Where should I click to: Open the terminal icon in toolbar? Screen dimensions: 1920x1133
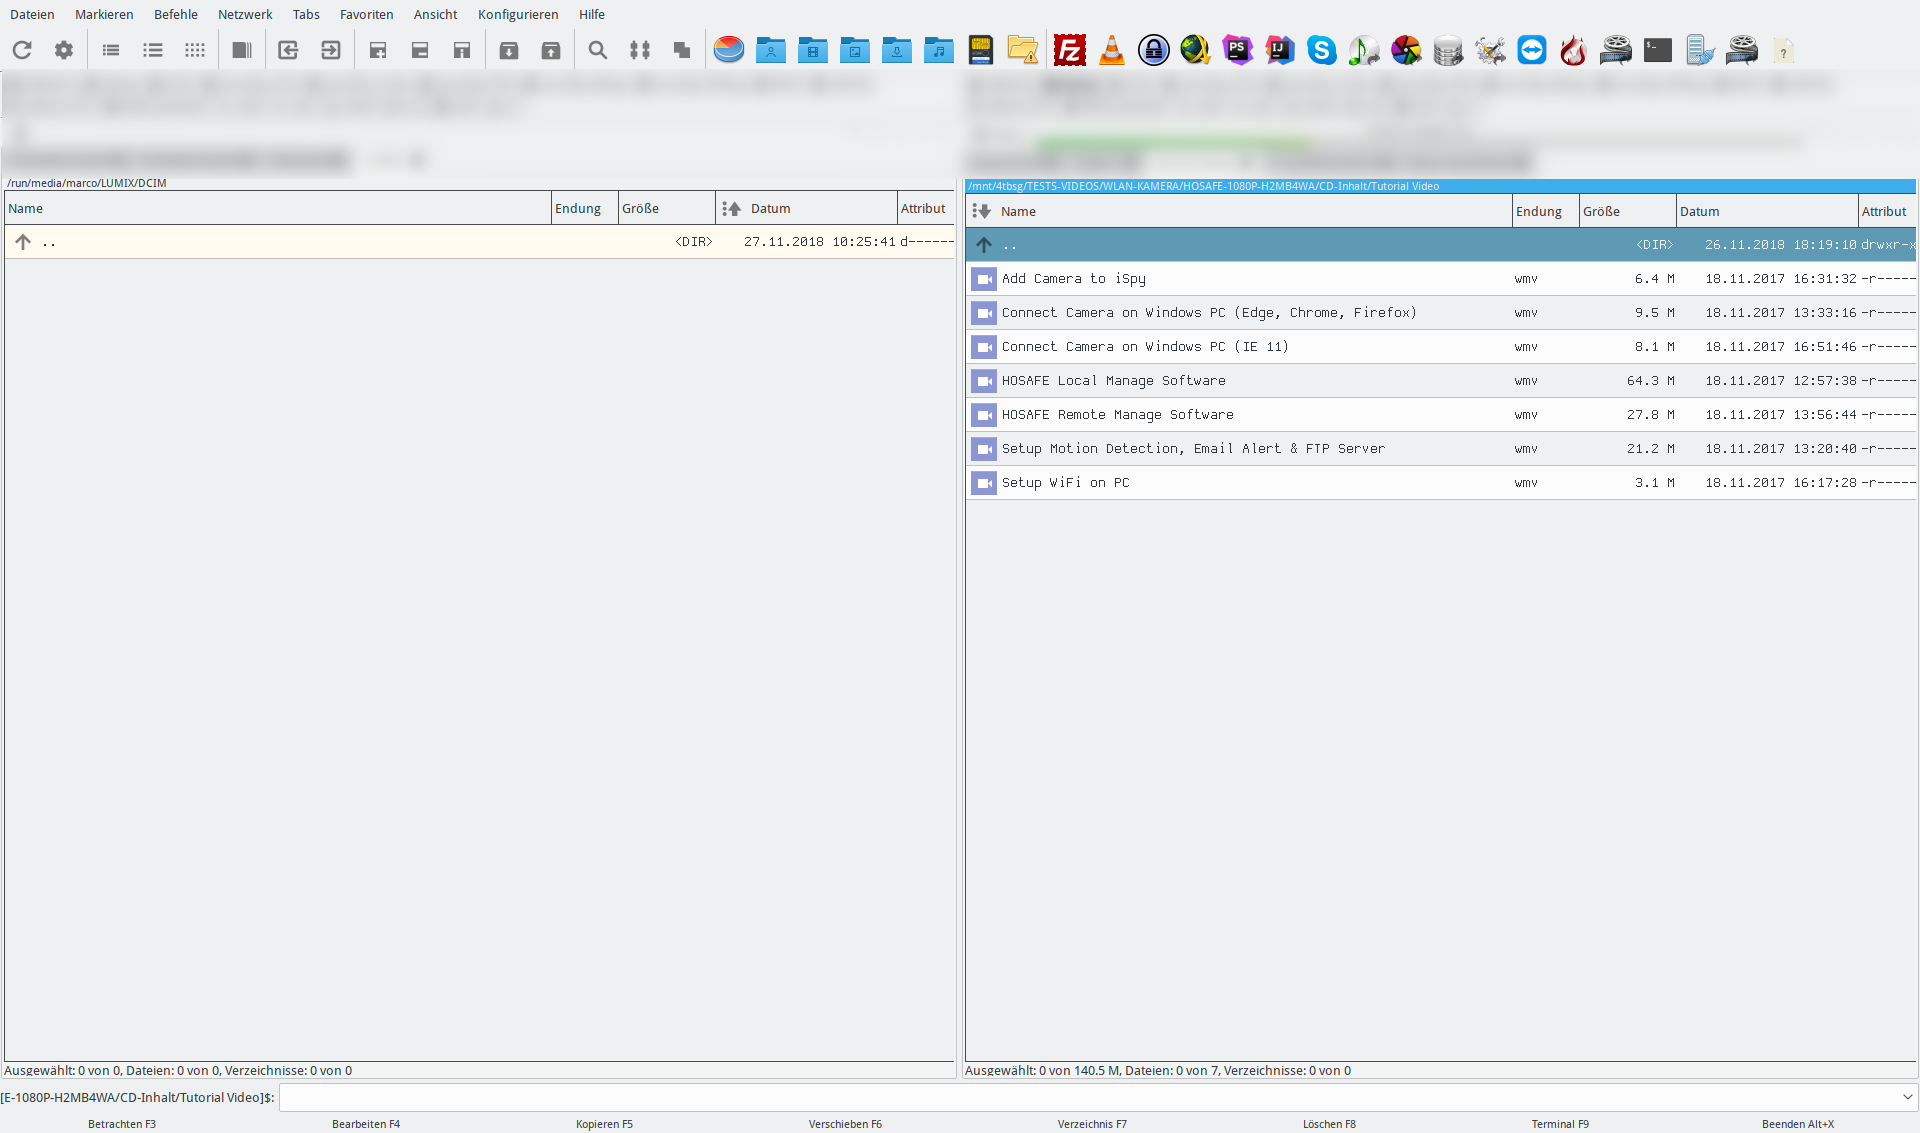click(x=1658, y=50)
